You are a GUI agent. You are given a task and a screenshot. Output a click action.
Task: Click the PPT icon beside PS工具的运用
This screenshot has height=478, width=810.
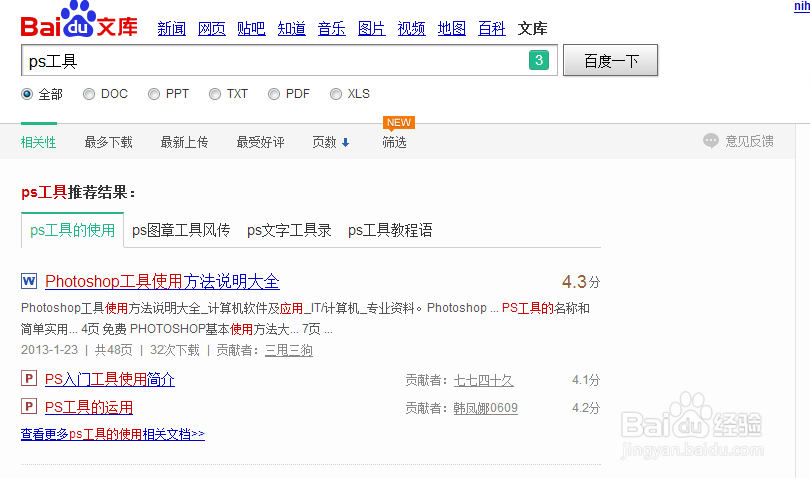[x=29, y=407]
